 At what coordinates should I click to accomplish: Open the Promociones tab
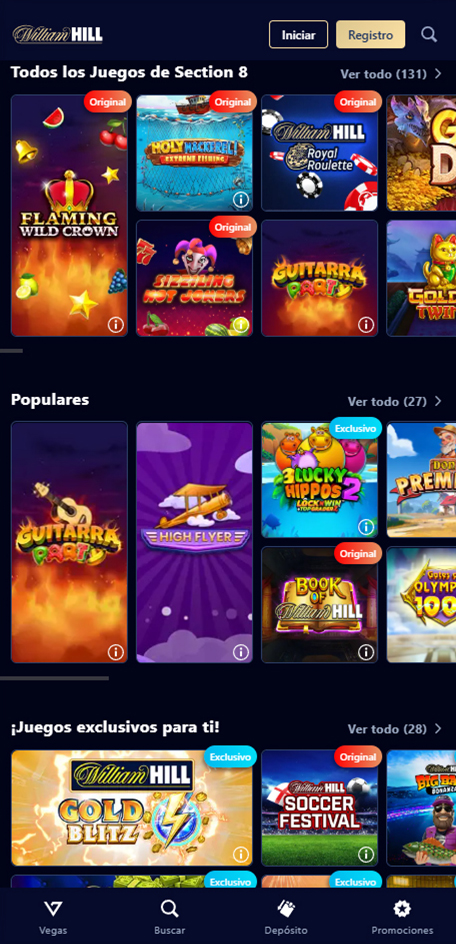(402, 917)
